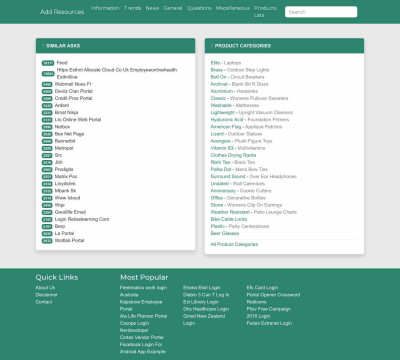Open the Feed similar ask
The image size is (400, 360).
click(62, 63)
